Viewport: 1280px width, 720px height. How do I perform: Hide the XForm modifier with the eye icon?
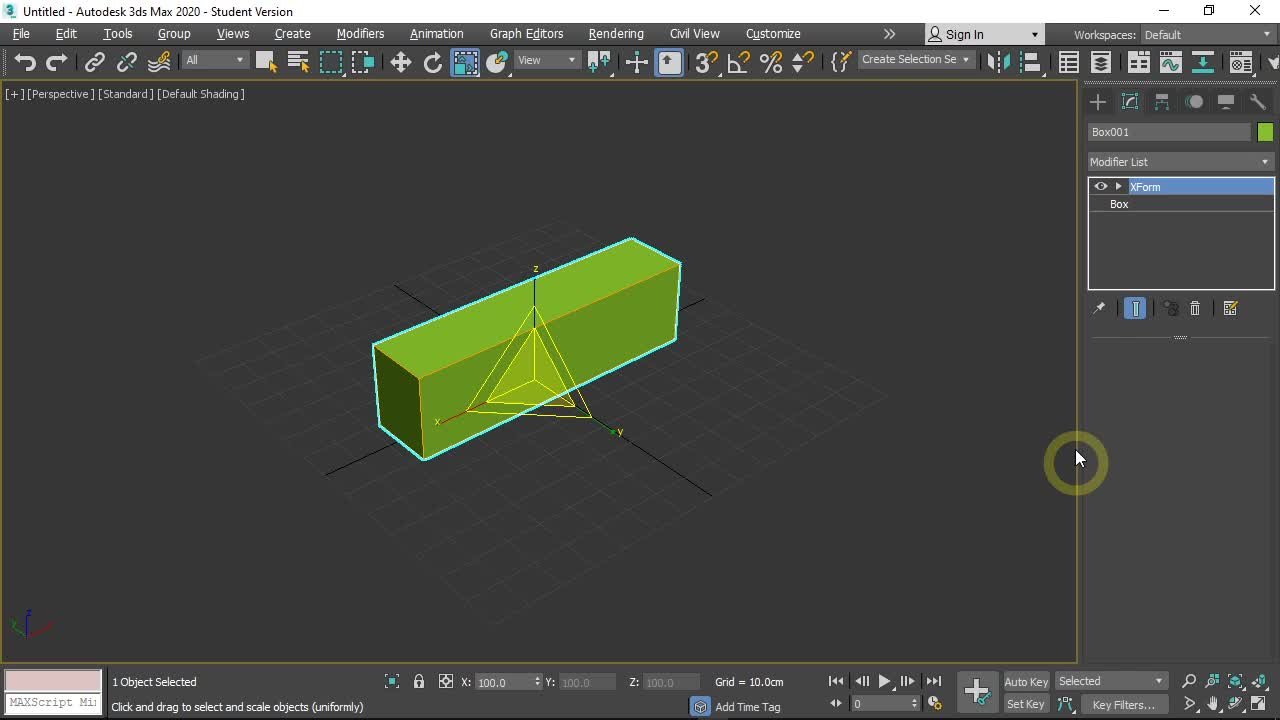click(1100, 187)
